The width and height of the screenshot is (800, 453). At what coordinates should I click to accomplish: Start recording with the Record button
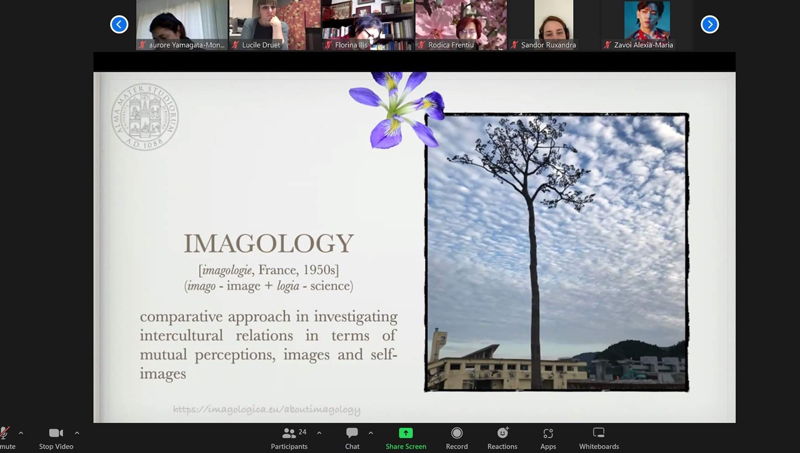[457, 438]
